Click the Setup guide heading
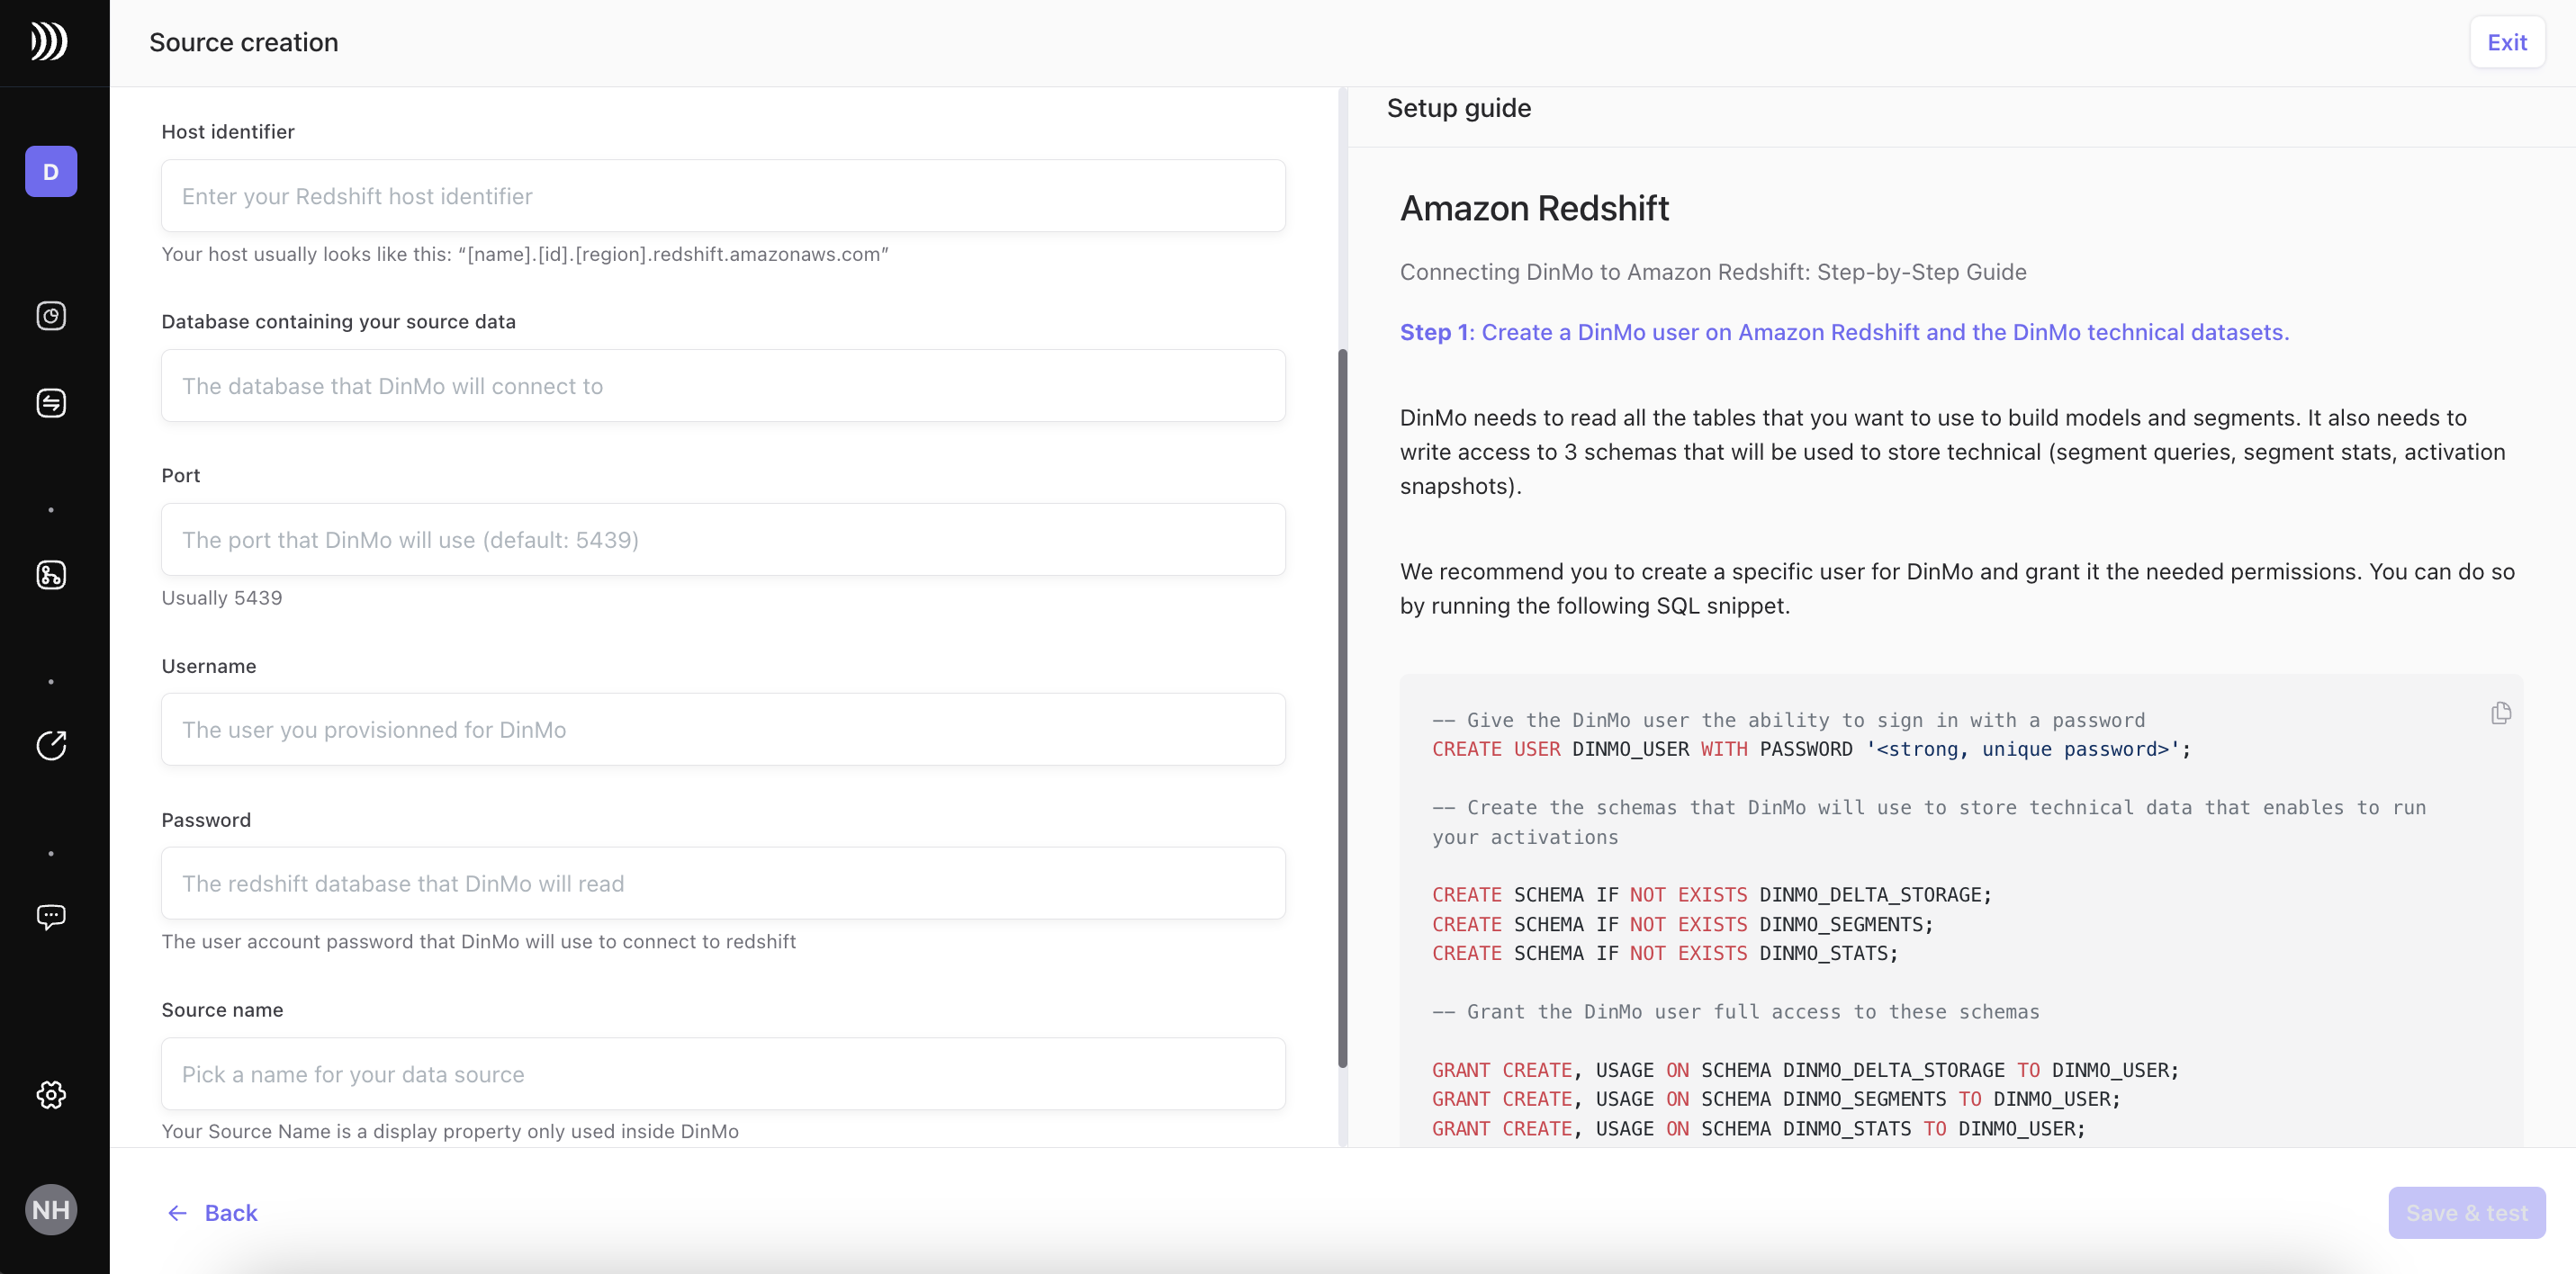2576x1274 pixels. [1458, 108]
